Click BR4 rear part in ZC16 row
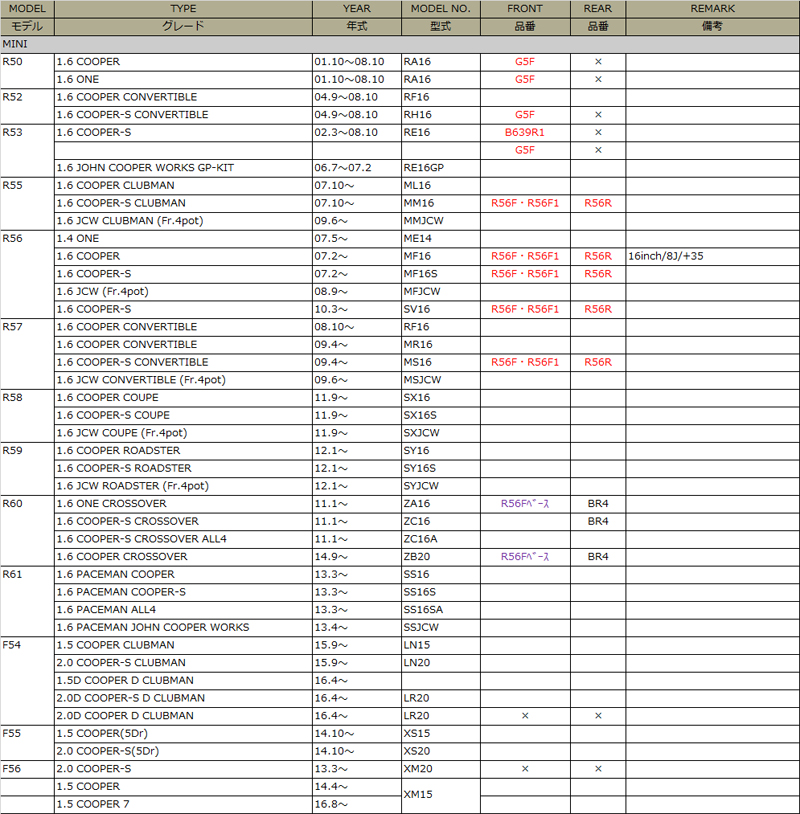Screen dimensions: 800x814 pyautogui.click(x=598, y=521)
